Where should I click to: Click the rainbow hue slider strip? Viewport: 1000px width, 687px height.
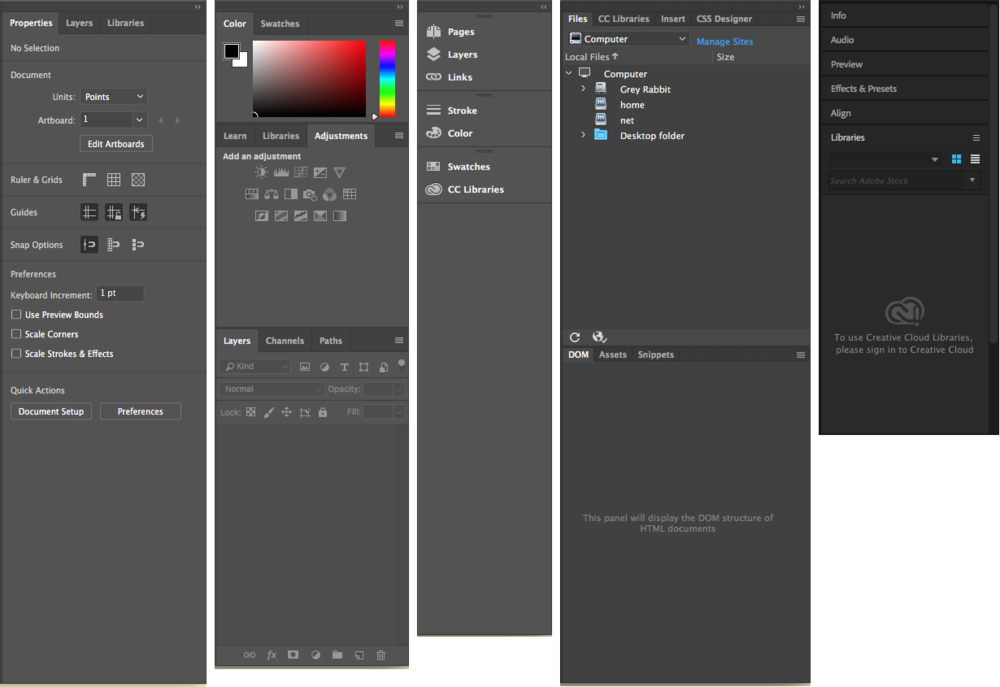[x=387, y=78]
